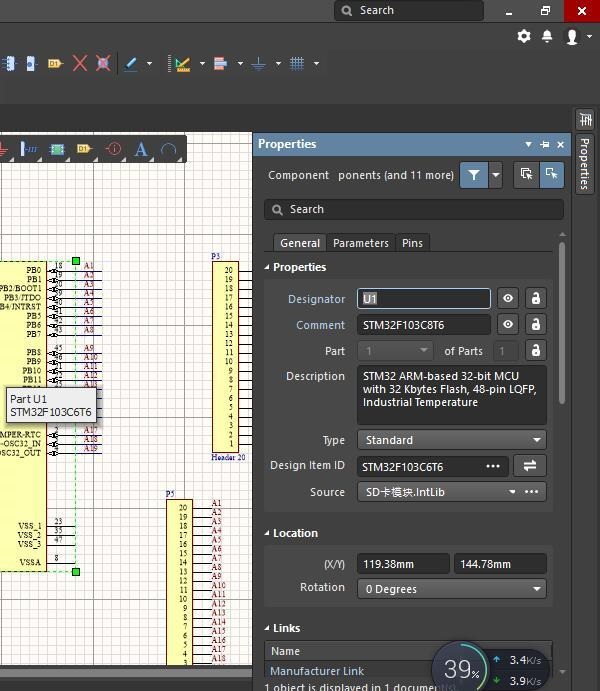Screen dimensions: 600x691
Task: Open the Type dropdown showing Standard
Action: 452,440
